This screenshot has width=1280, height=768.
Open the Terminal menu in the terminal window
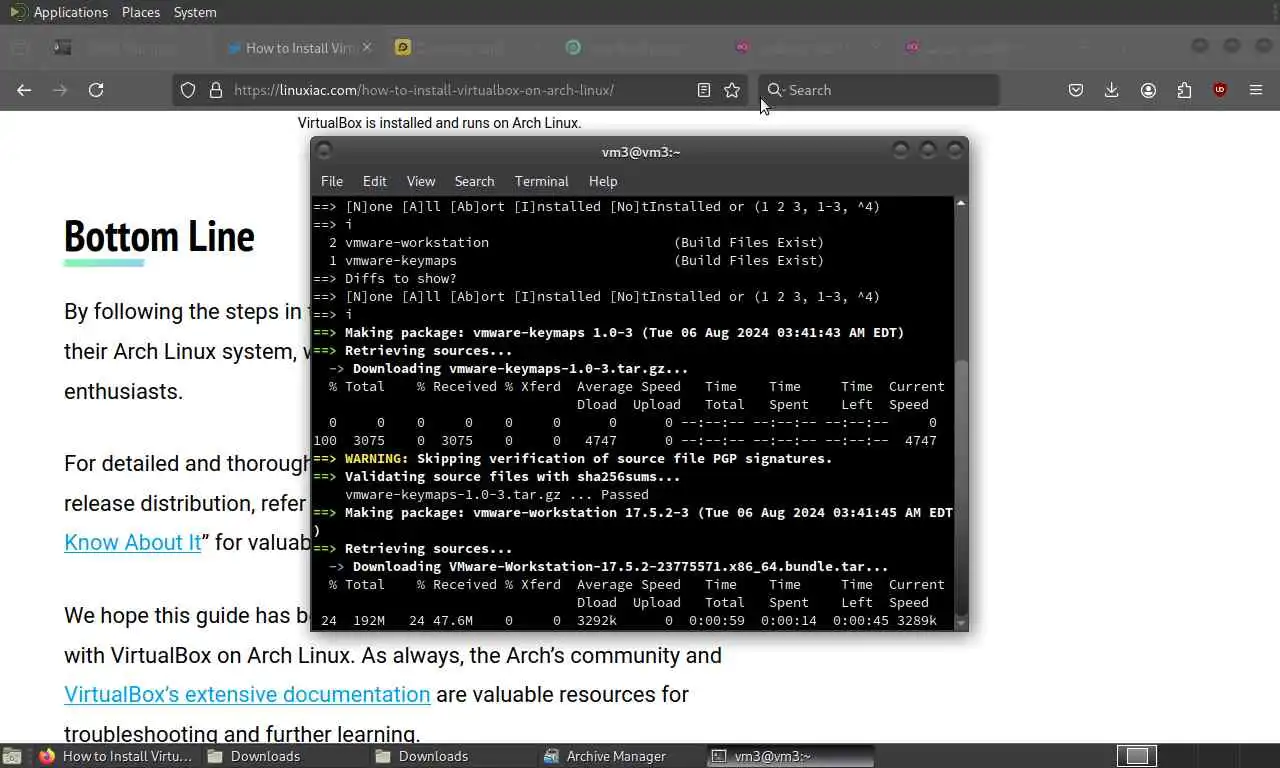(541, 181)
